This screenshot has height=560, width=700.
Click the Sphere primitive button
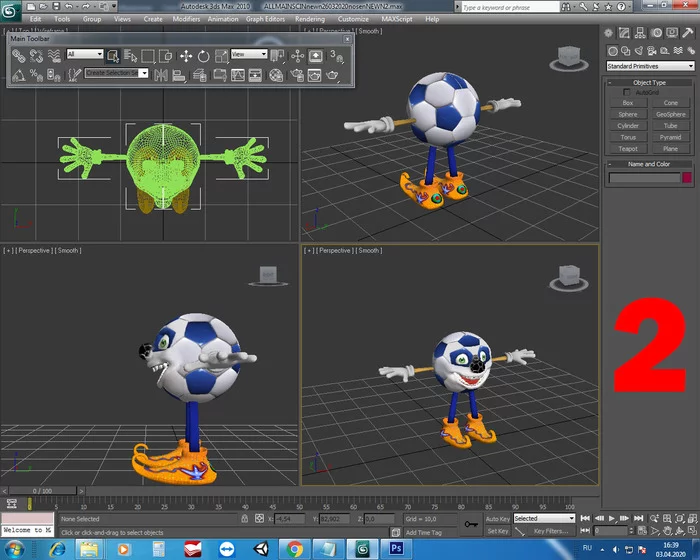point(628,114)
